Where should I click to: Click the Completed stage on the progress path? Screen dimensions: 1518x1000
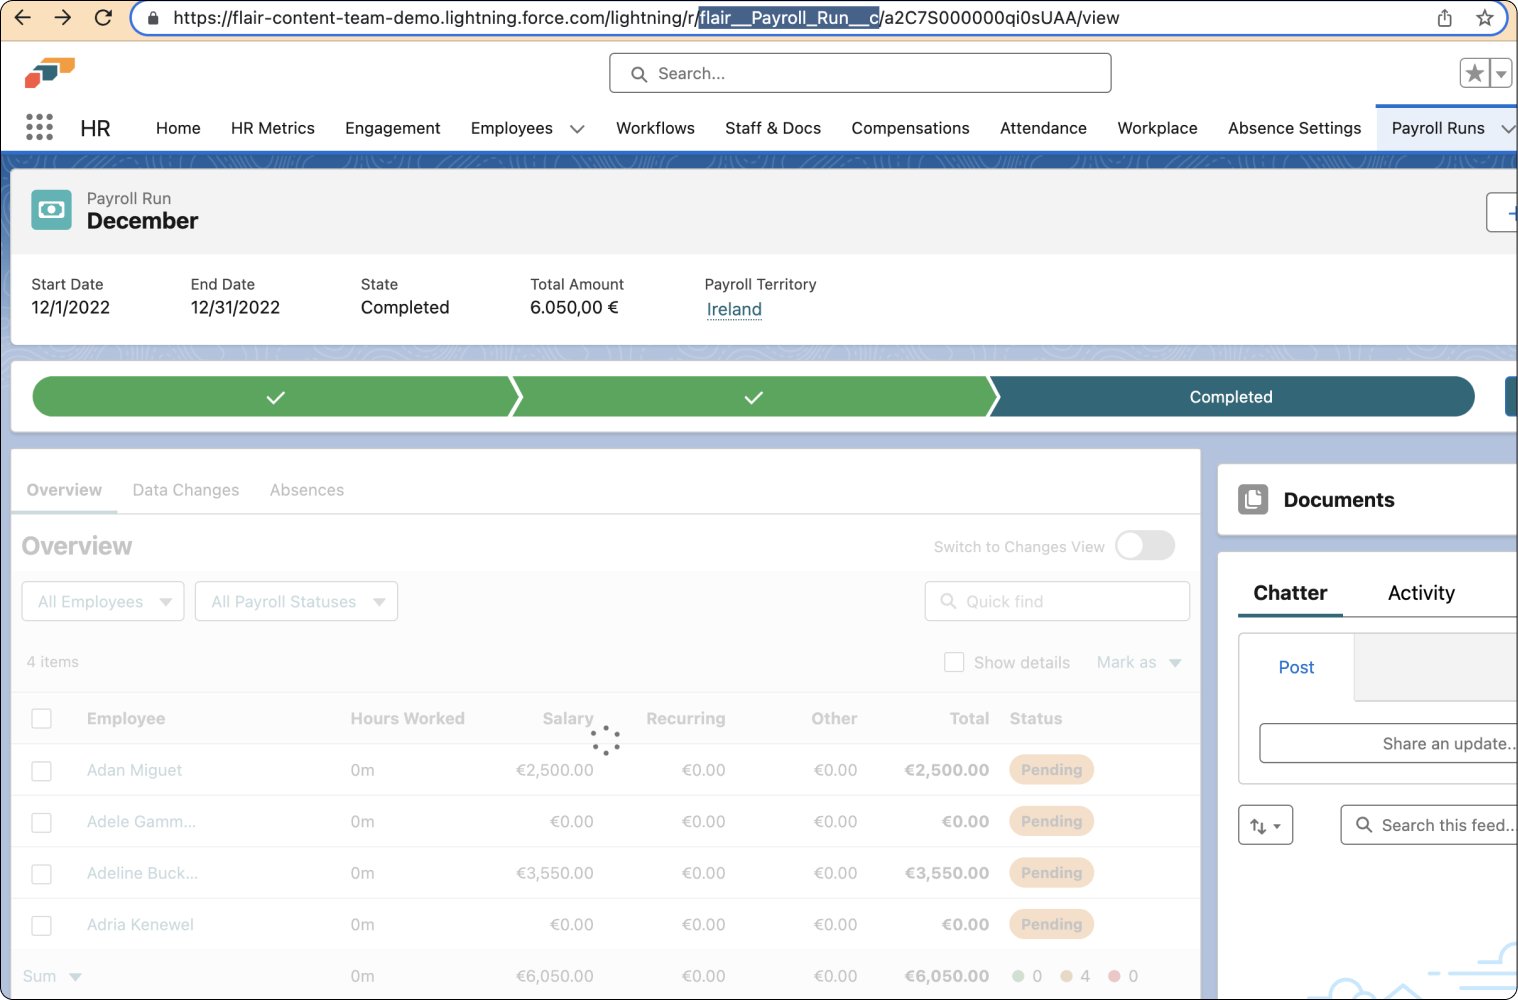[x=1230, y=396]
